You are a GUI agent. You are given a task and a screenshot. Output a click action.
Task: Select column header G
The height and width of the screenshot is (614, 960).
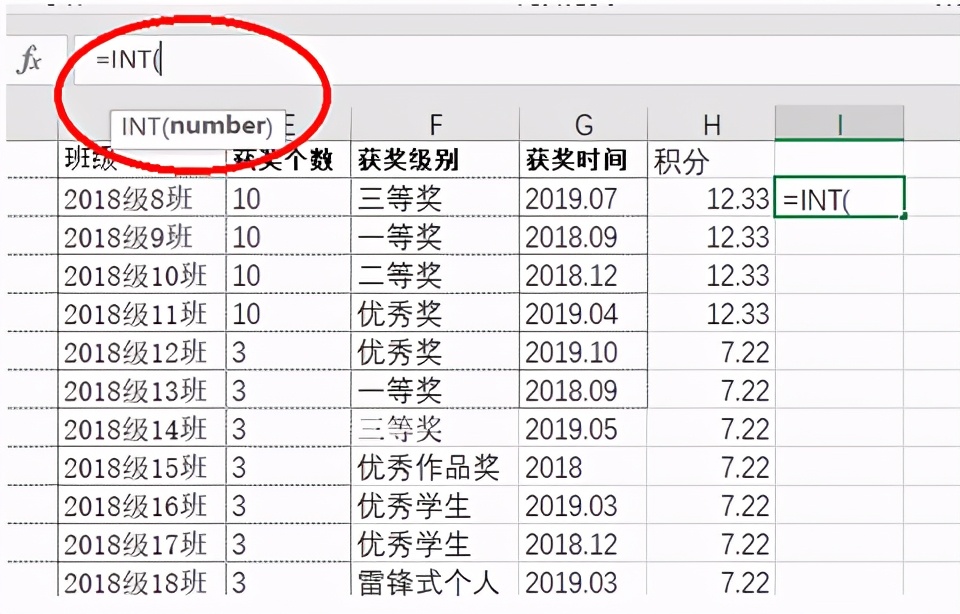click(583, 123)
